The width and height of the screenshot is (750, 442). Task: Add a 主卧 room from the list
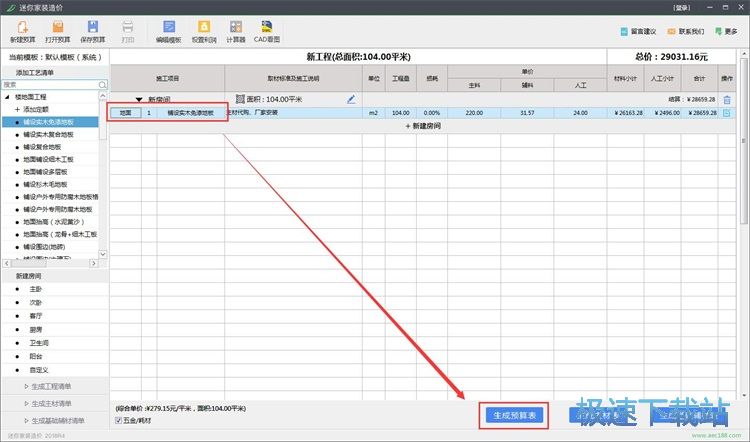coord(35,289)
